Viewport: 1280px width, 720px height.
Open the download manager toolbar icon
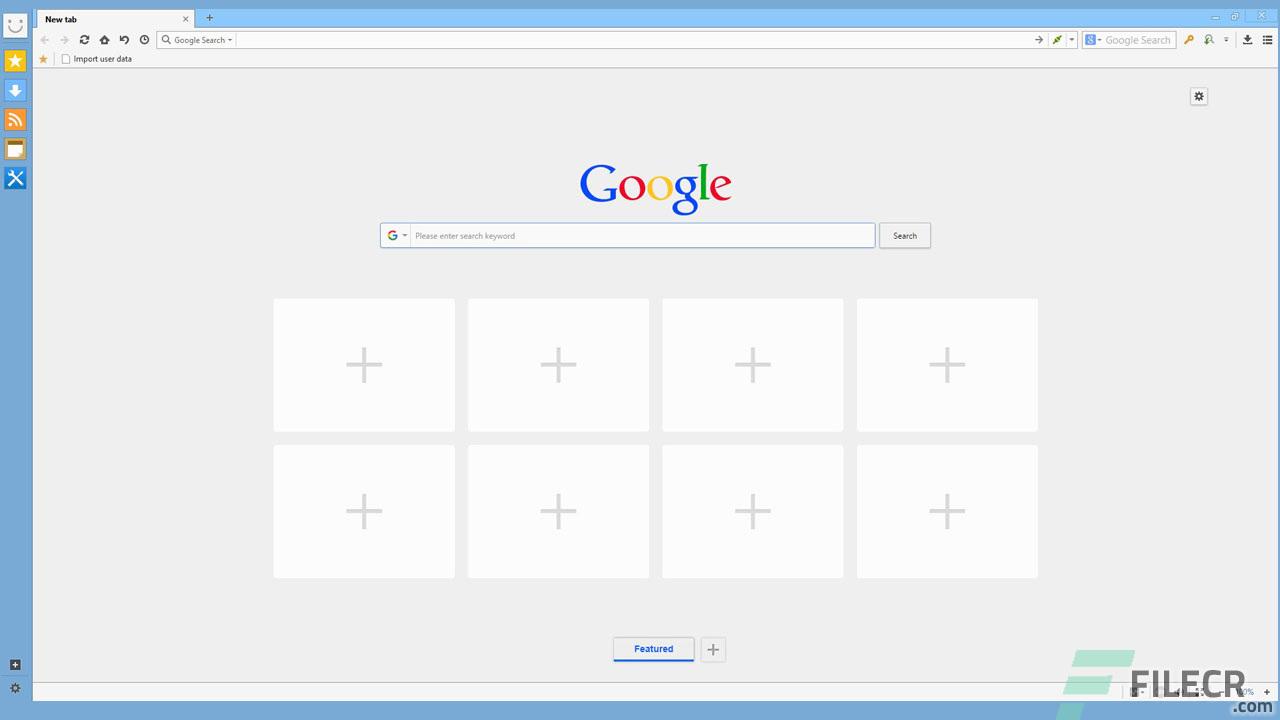tap(1247, 40)
